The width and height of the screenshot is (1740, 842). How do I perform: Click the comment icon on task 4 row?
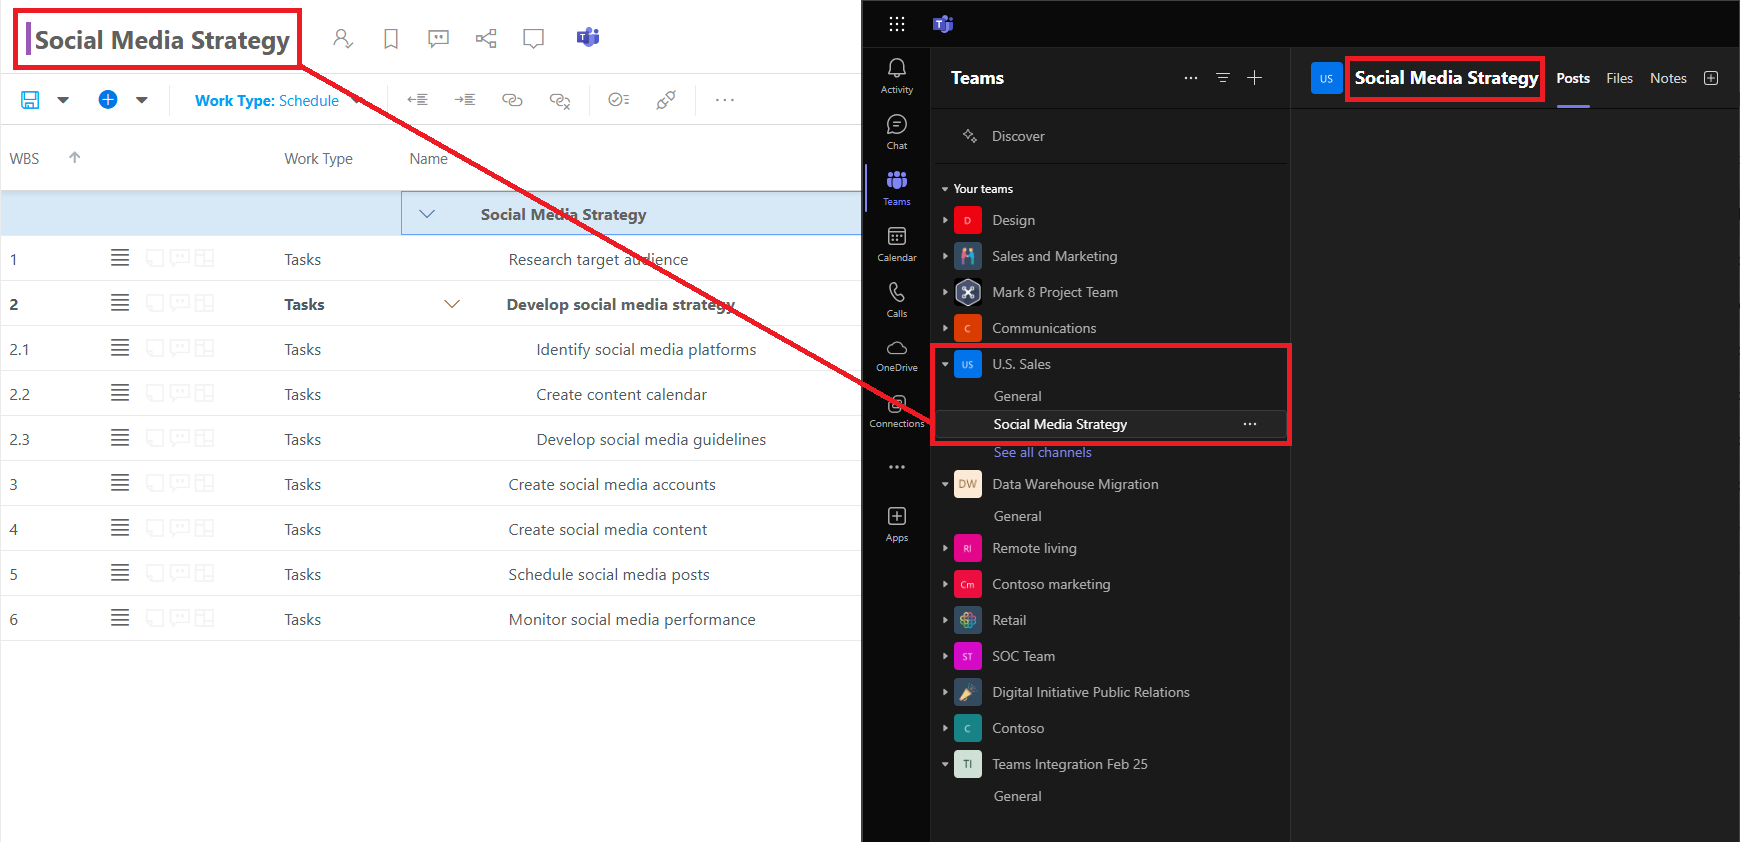pos(180,528)
